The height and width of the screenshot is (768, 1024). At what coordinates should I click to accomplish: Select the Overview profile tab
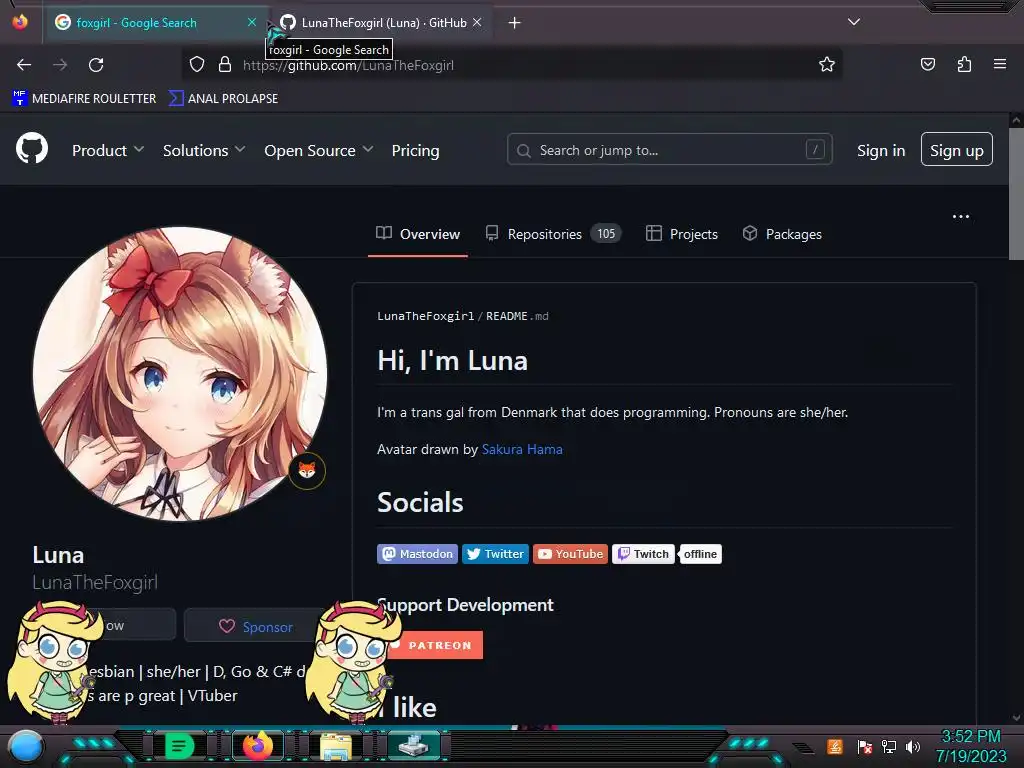[x=418, y=234]
